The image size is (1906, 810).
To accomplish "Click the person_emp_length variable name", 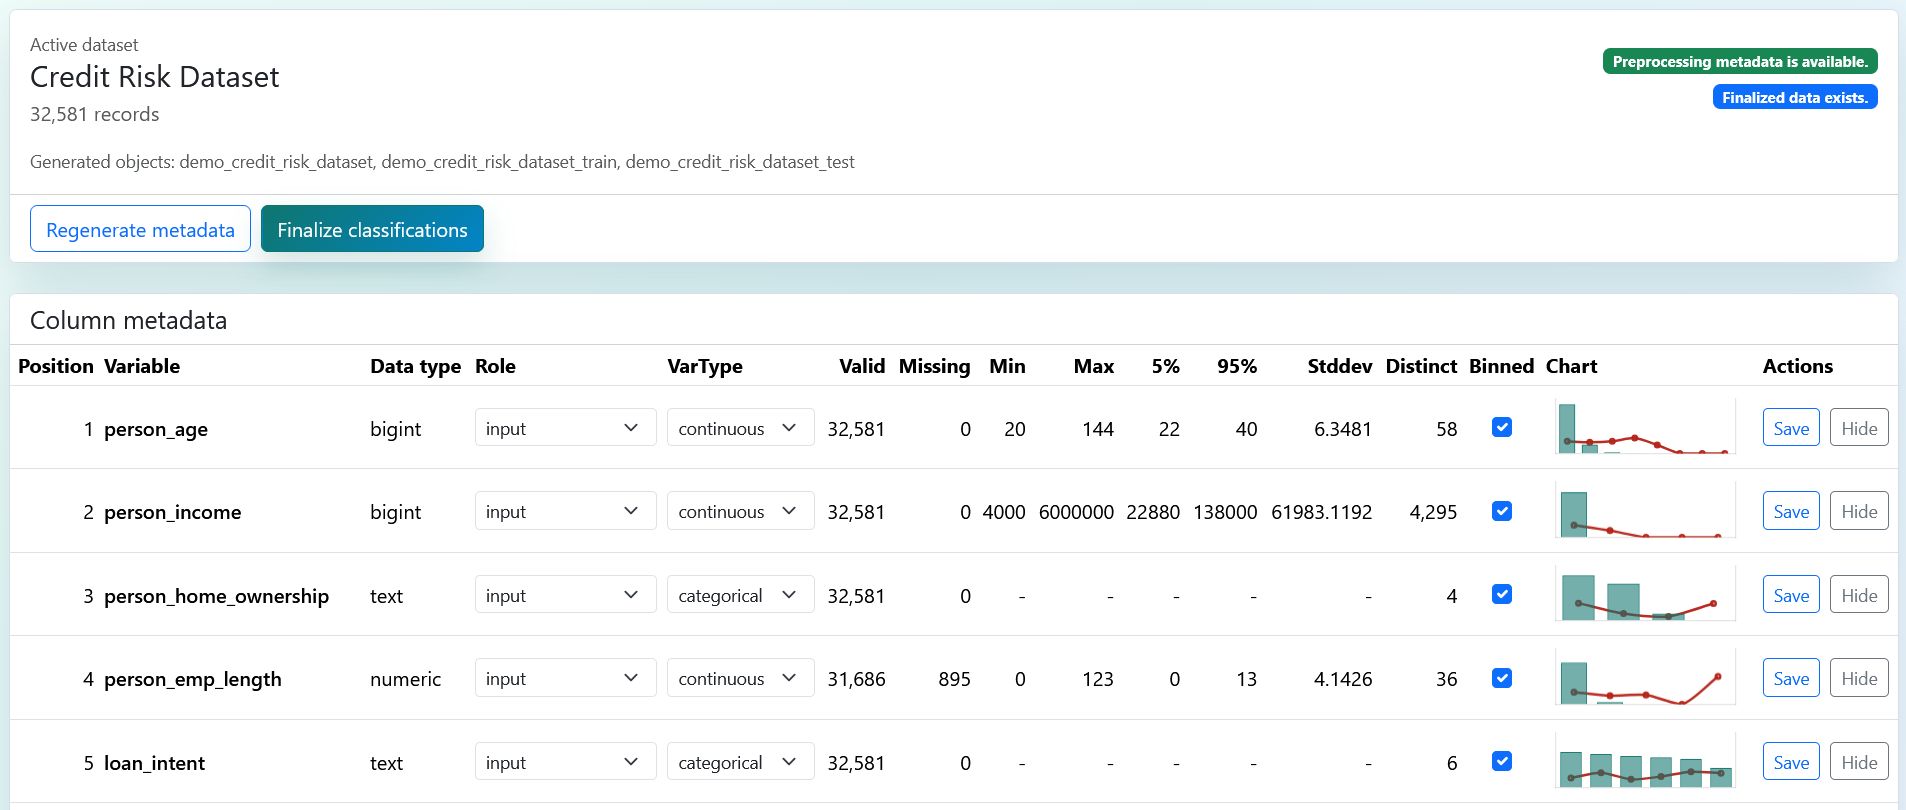I will pos(192,679).
